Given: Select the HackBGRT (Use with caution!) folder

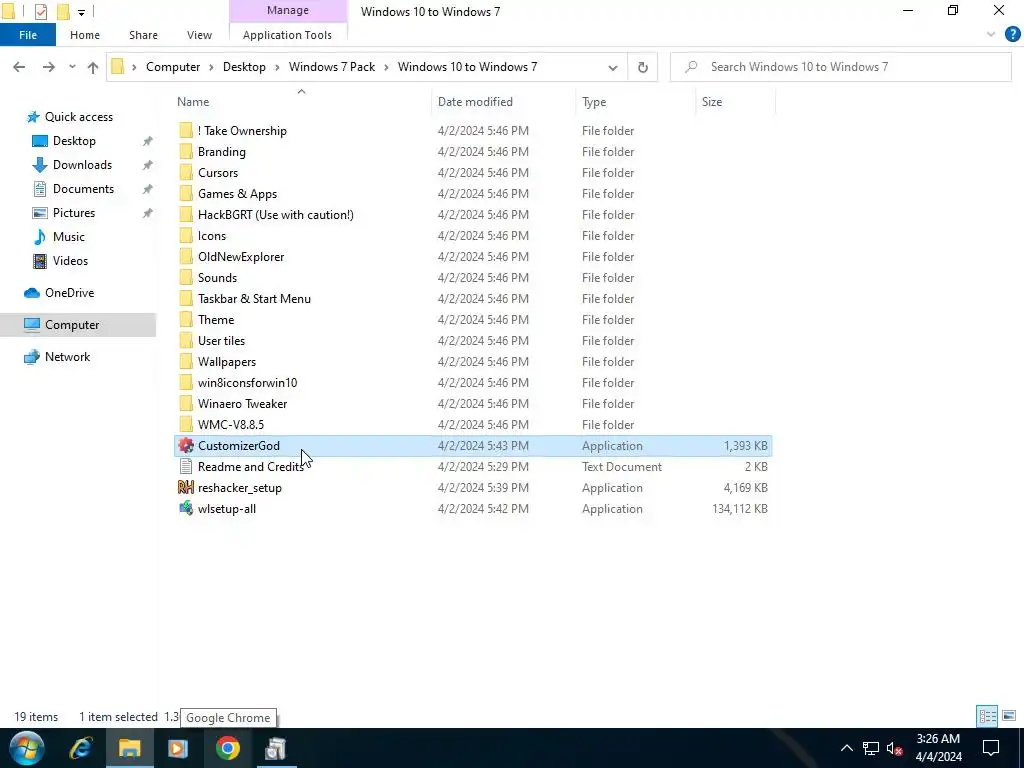Looking at the screenshot, I should 276,215.
